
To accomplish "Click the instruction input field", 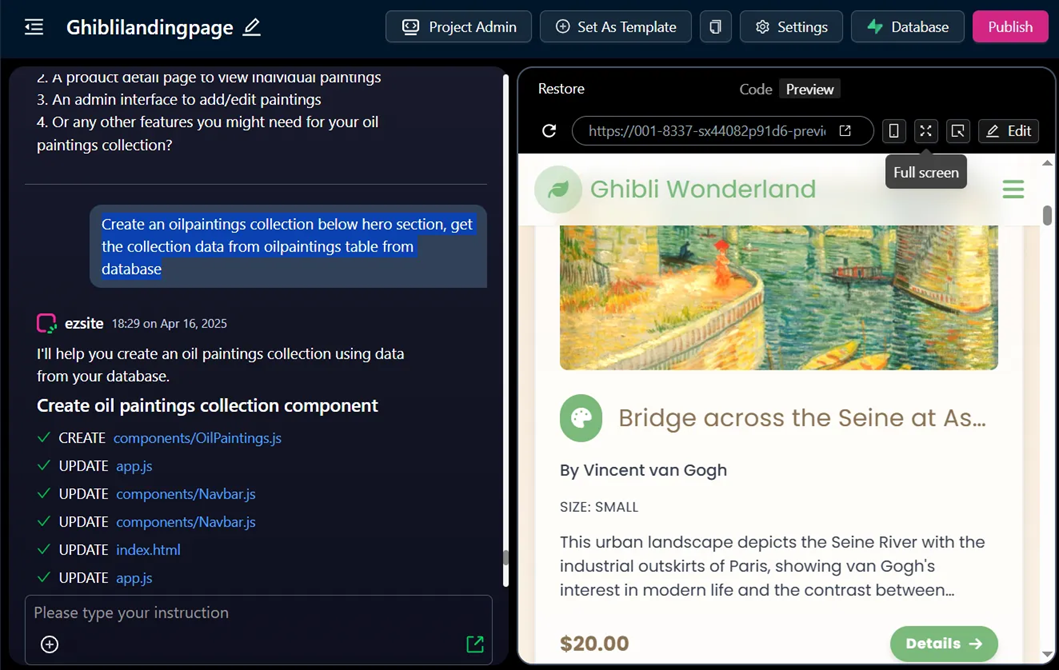I will point(259,613).
